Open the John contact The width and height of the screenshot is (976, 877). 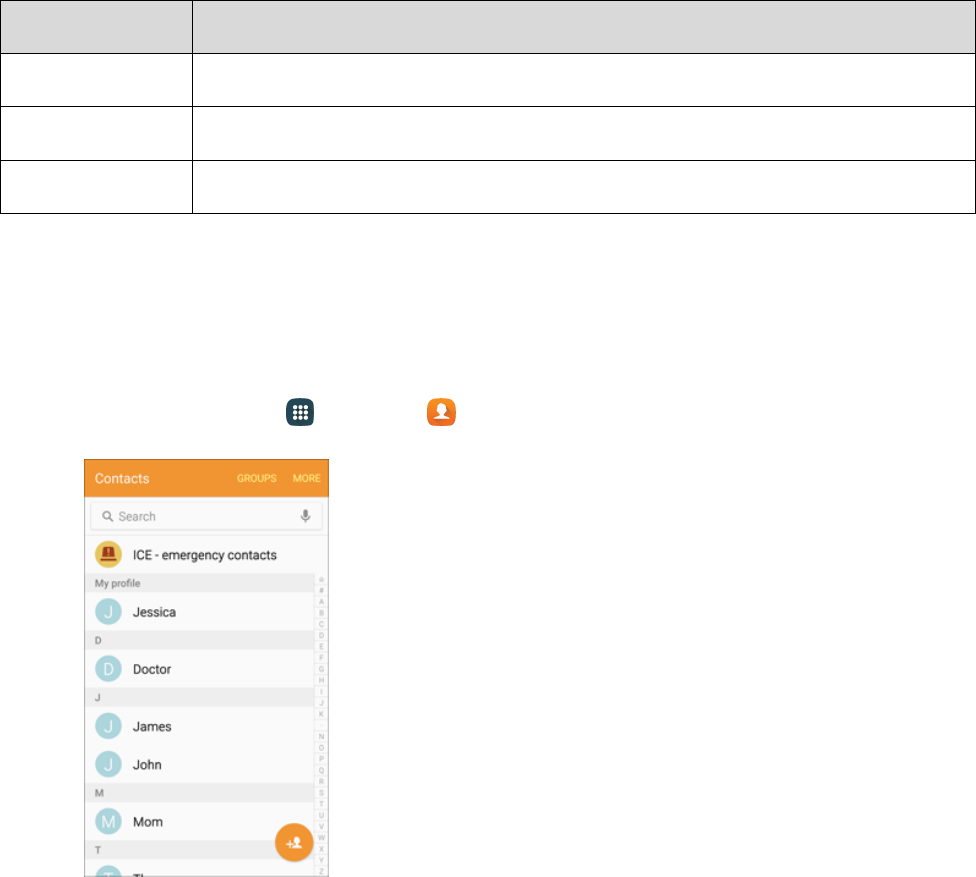click(199, 764)
